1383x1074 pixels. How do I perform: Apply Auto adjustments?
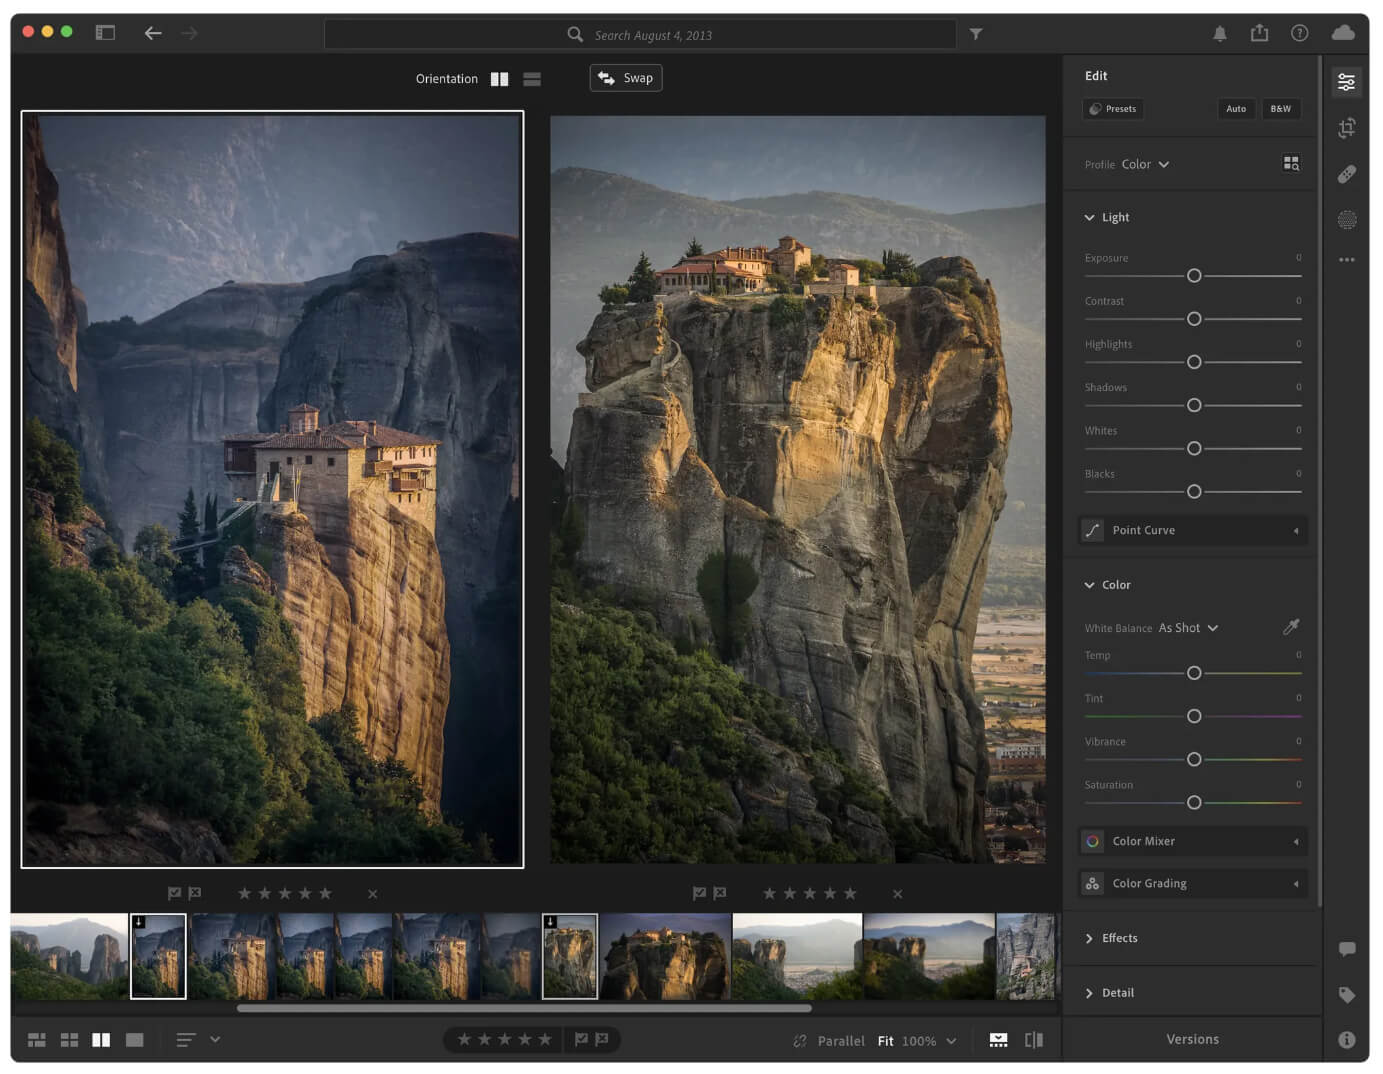(x=1236, y=109)
